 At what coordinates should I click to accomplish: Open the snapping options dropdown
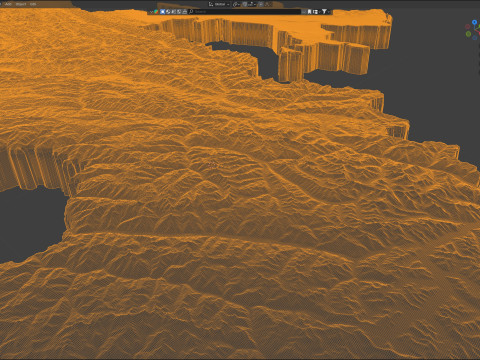(x=252, y=4)
